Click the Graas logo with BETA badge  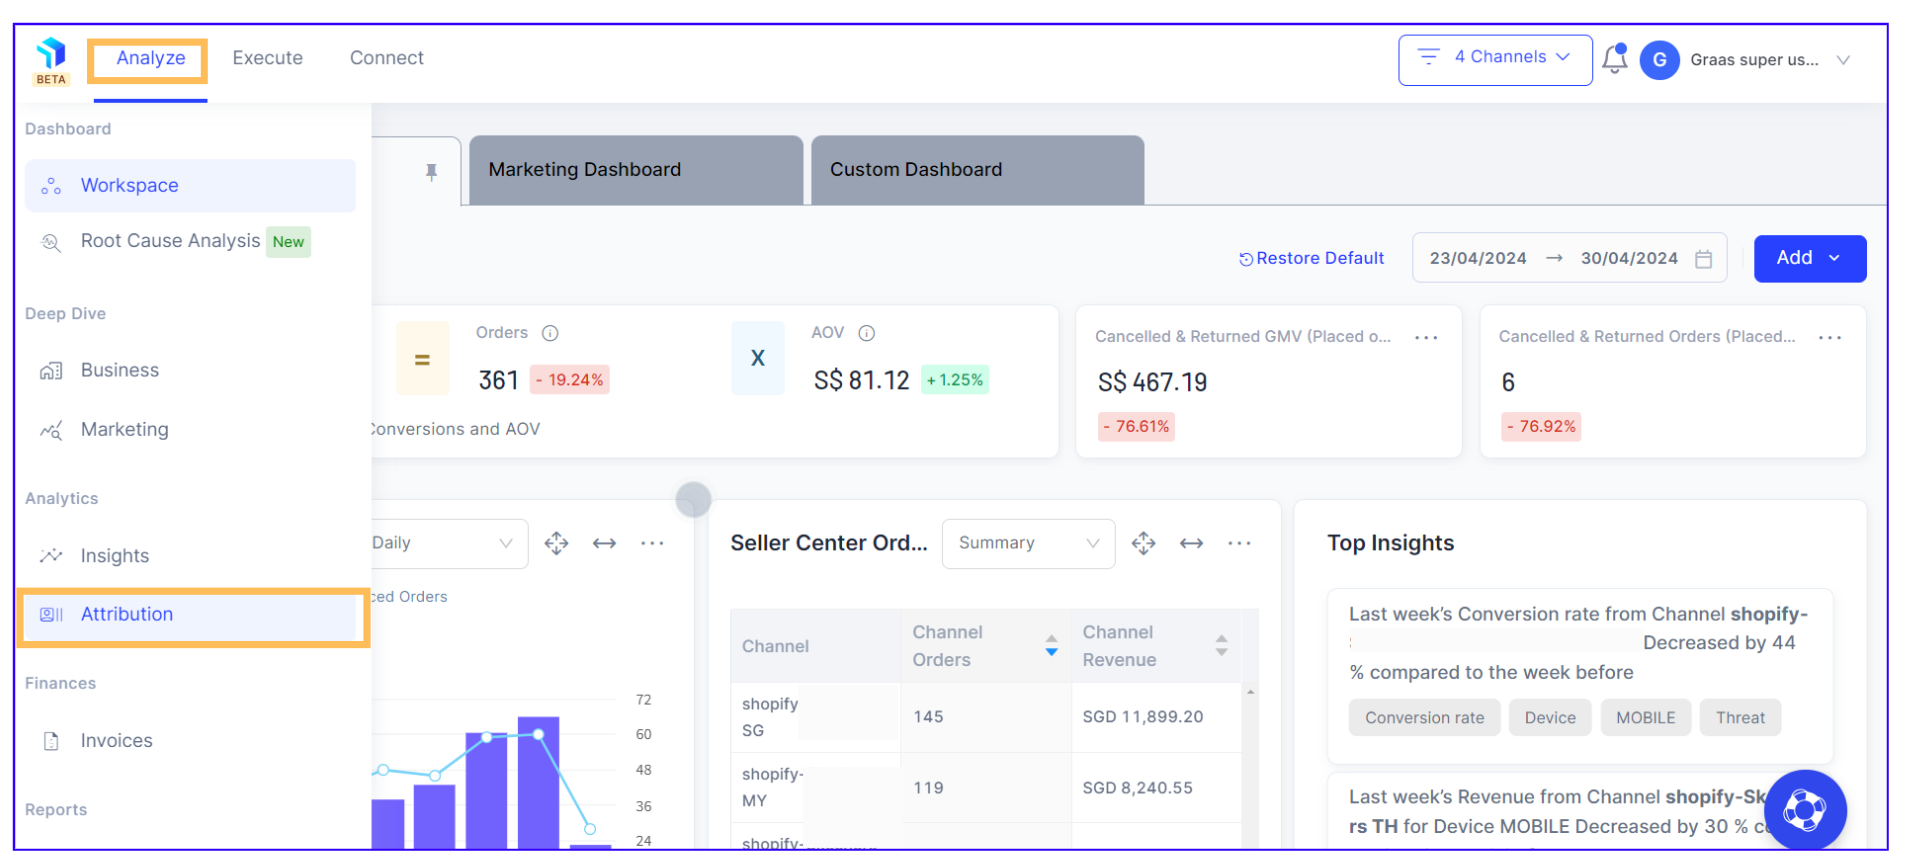tap(51, 62)
